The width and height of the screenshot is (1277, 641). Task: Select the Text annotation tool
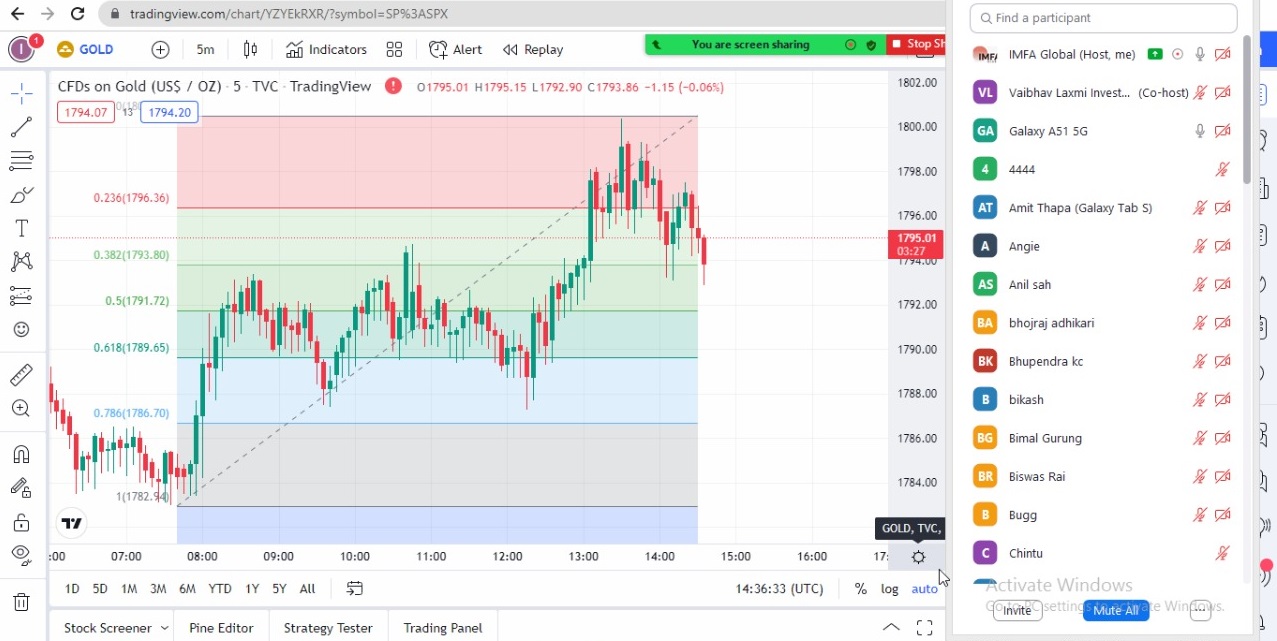click(21, 228)
